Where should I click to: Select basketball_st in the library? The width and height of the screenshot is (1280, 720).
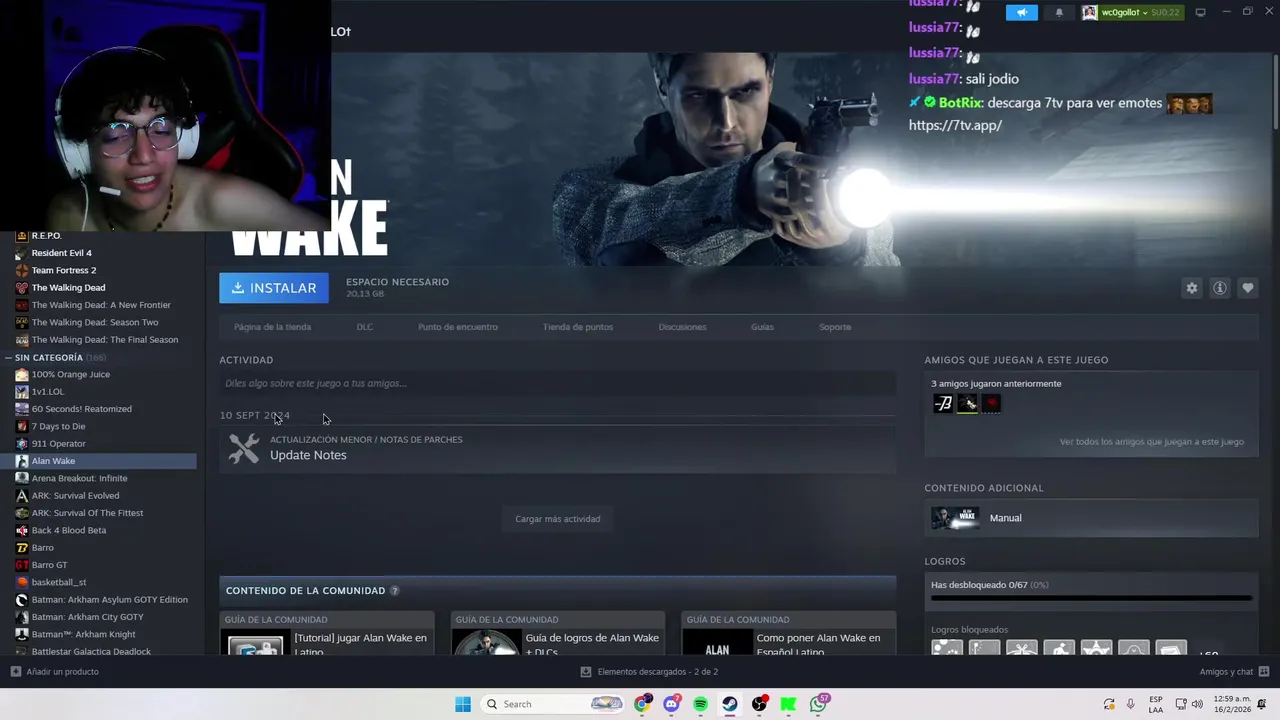[x=59, y=582]
